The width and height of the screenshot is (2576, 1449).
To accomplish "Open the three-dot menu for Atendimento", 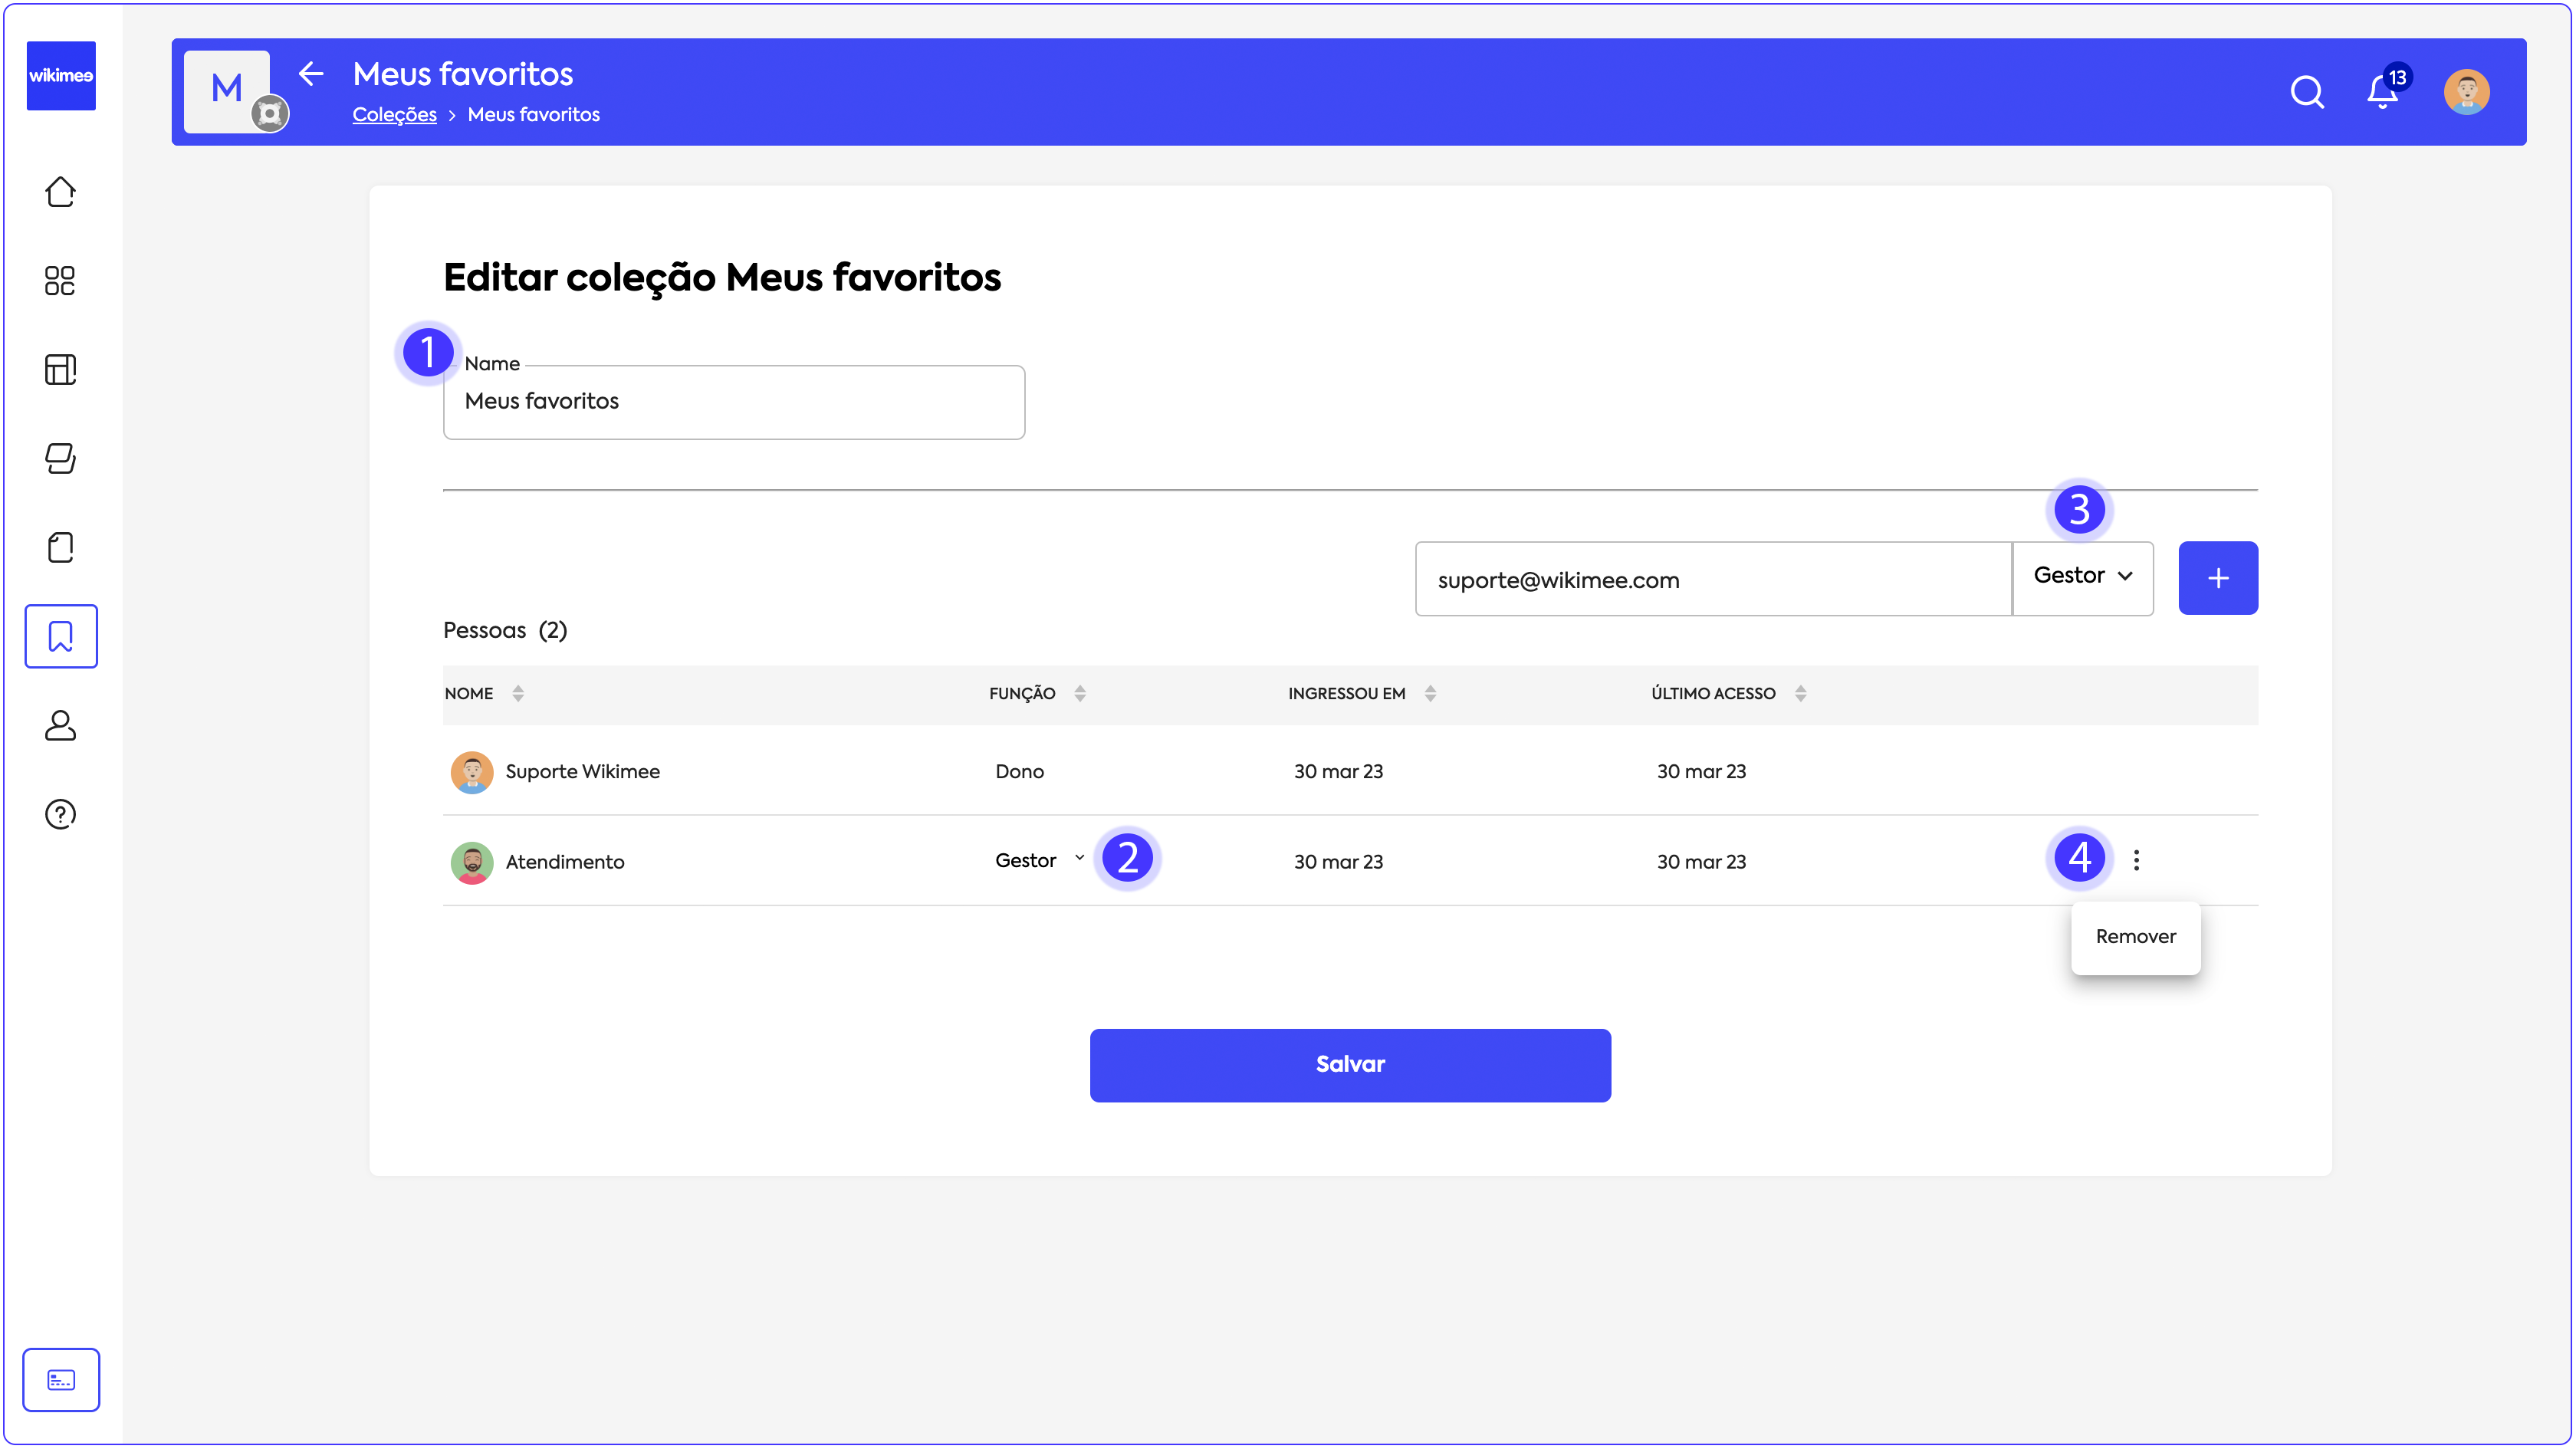I will point(2136,860).
